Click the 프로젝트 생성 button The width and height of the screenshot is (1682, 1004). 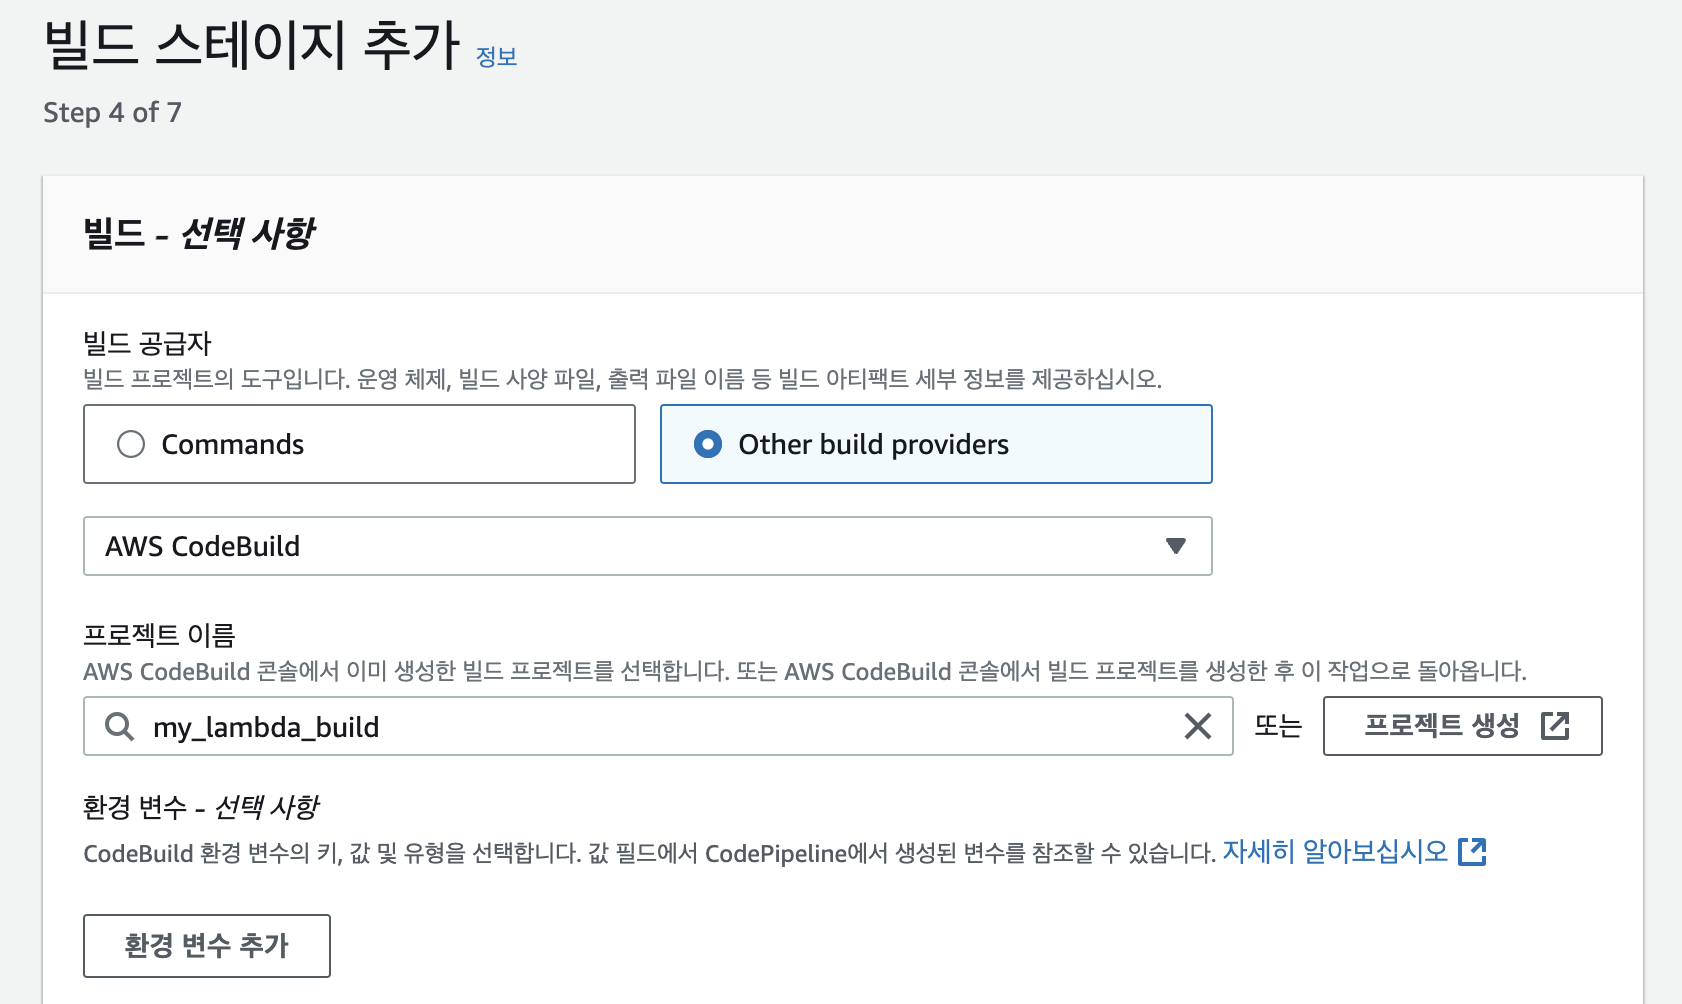[1462, 726]
